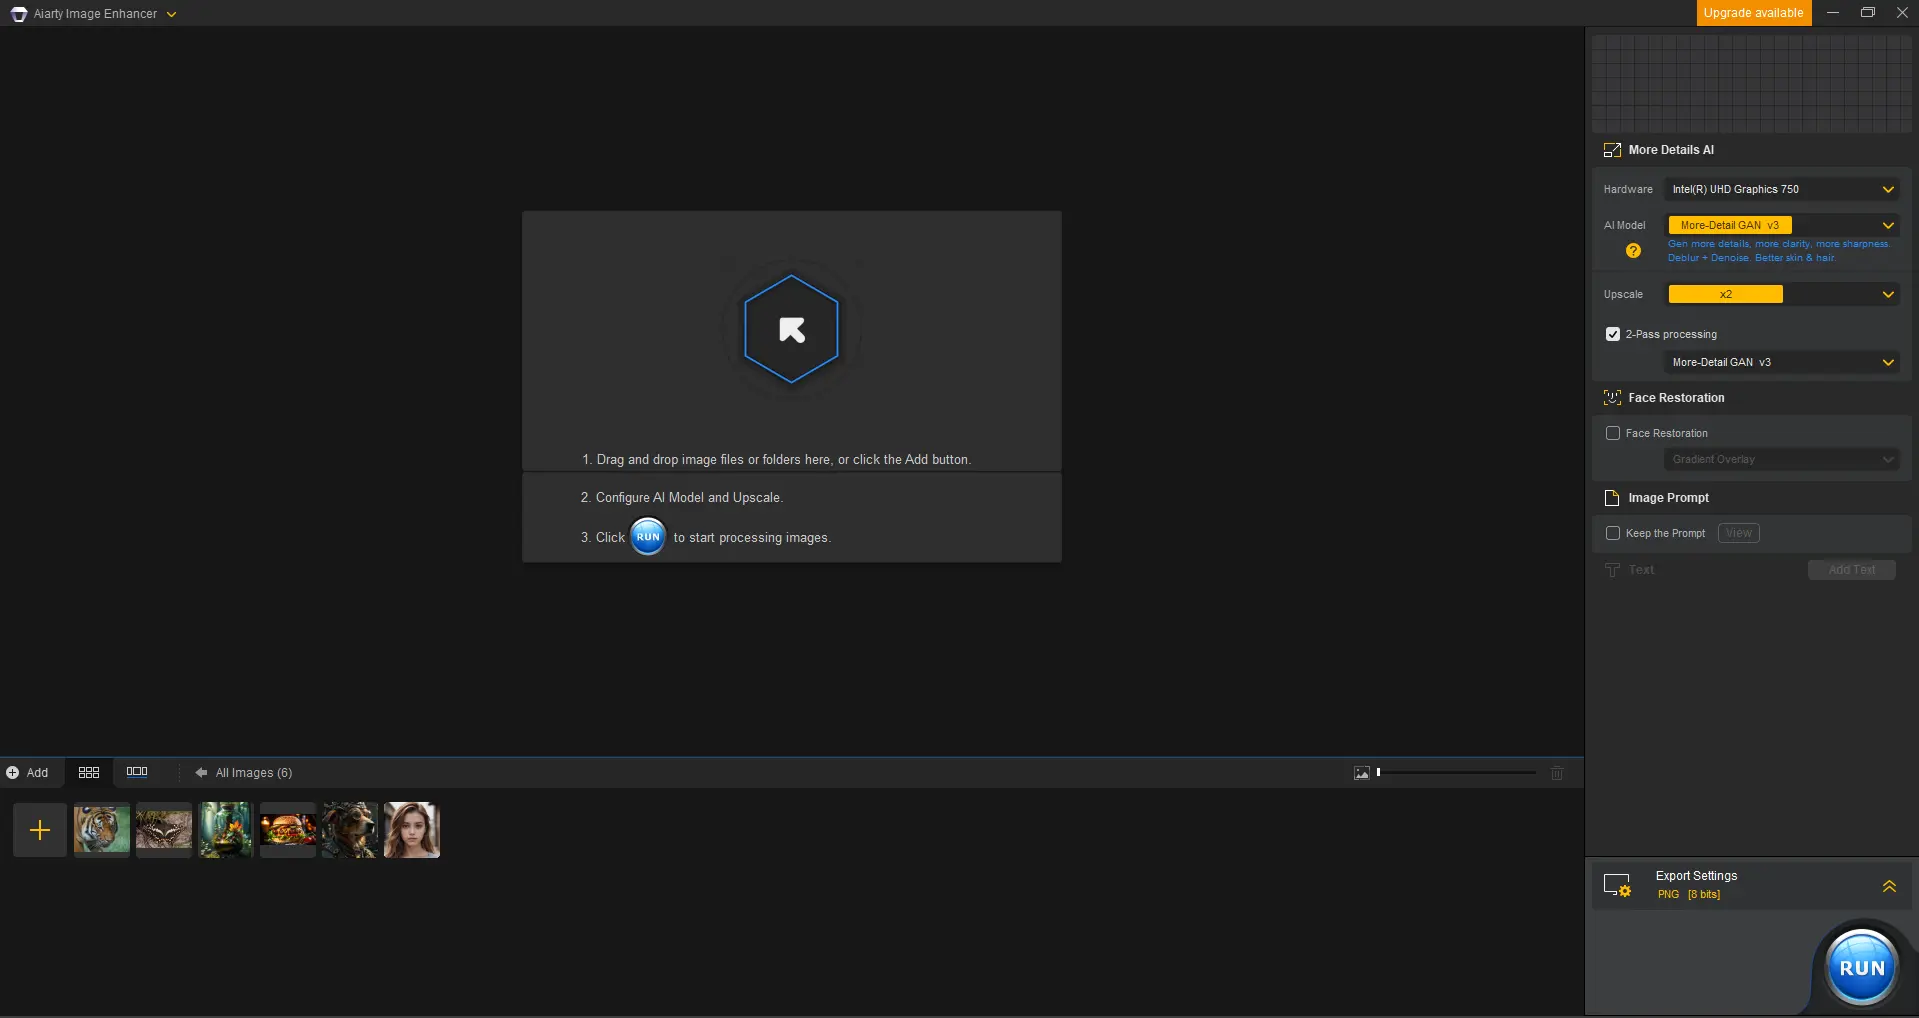The image size is (1919, 1018).
Task: Select the burger thumbnail
Action: (288, 830)
